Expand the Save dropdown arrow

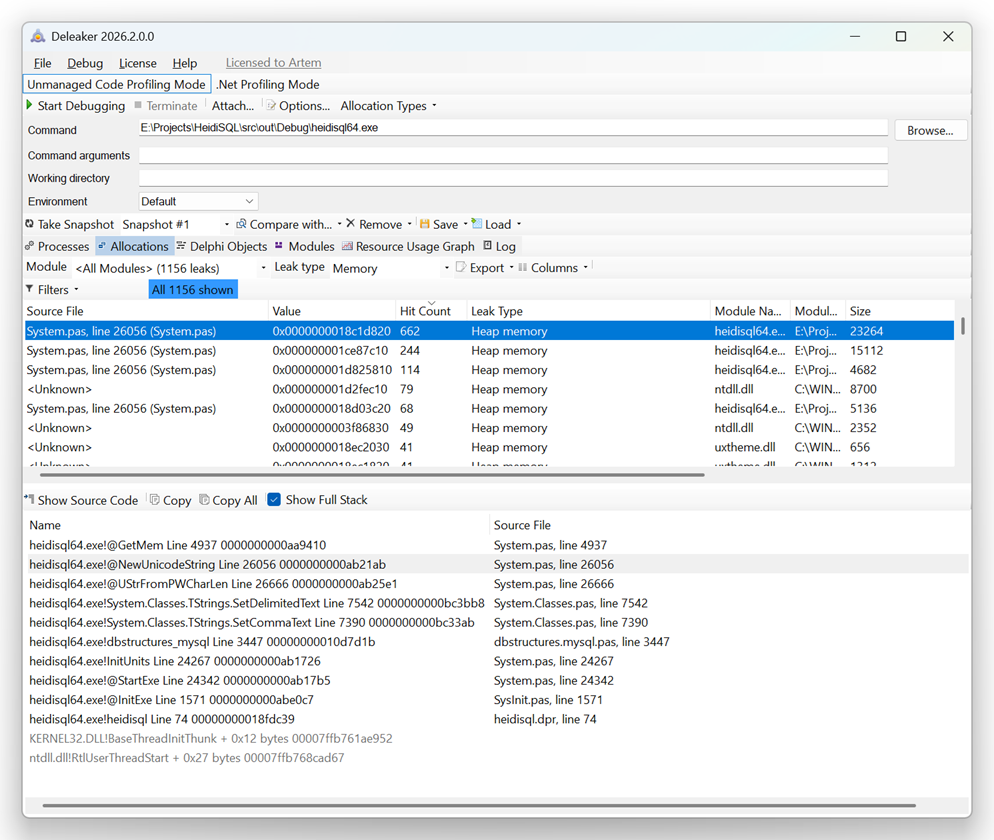pyautogui.click(x=465, y=224)
